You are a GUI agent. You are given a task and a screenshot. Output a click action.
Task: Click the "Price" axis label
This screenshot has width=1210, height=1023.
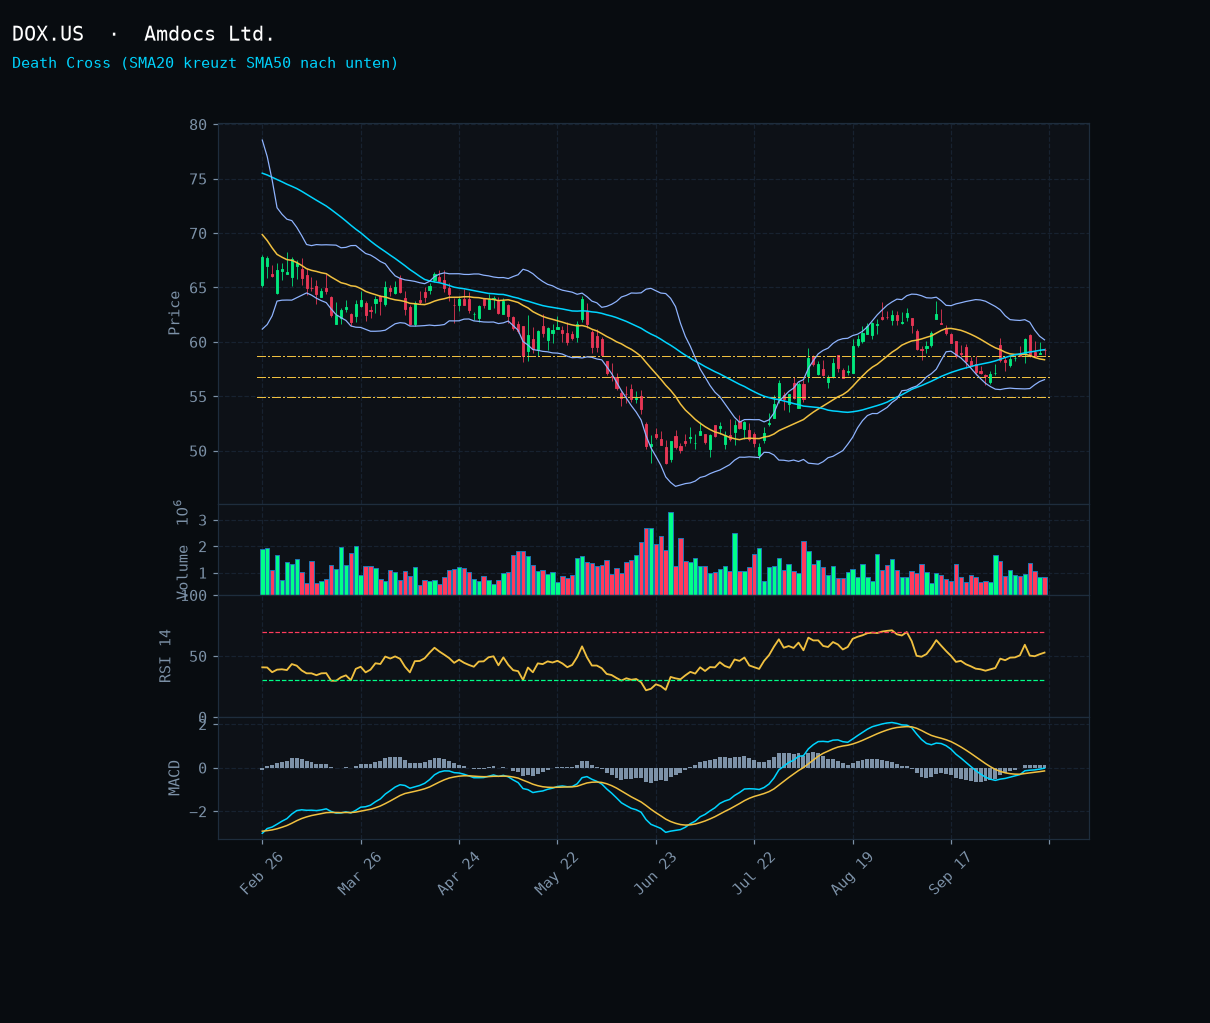[x=175, y=313]
